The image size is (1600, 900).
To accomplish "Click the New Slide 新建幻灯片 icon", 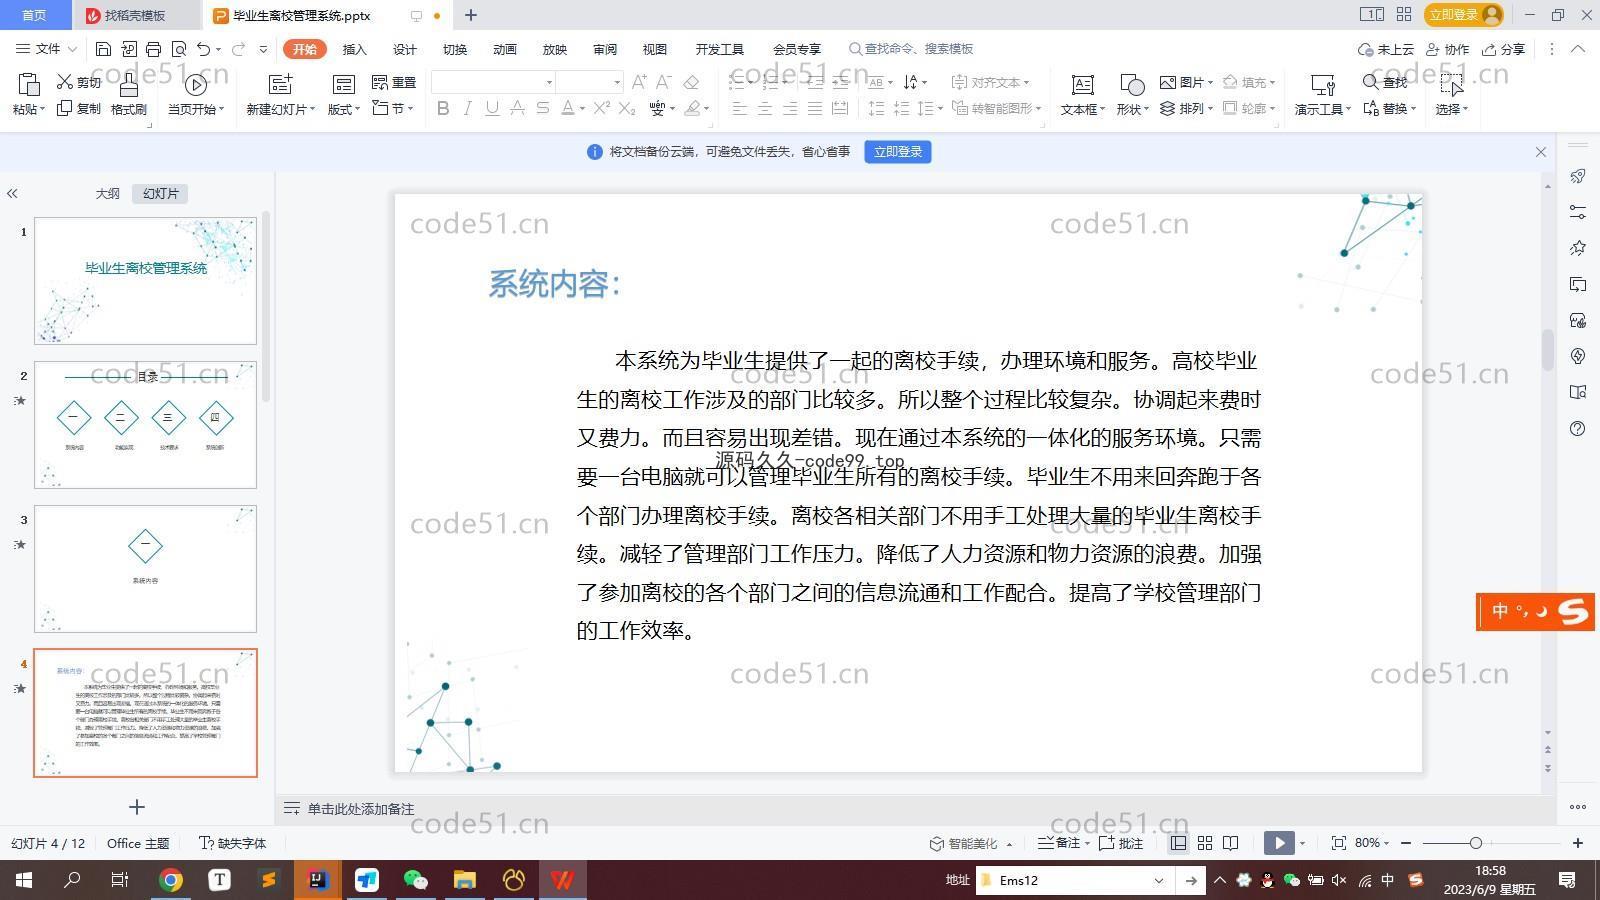I will coord(280,84).
